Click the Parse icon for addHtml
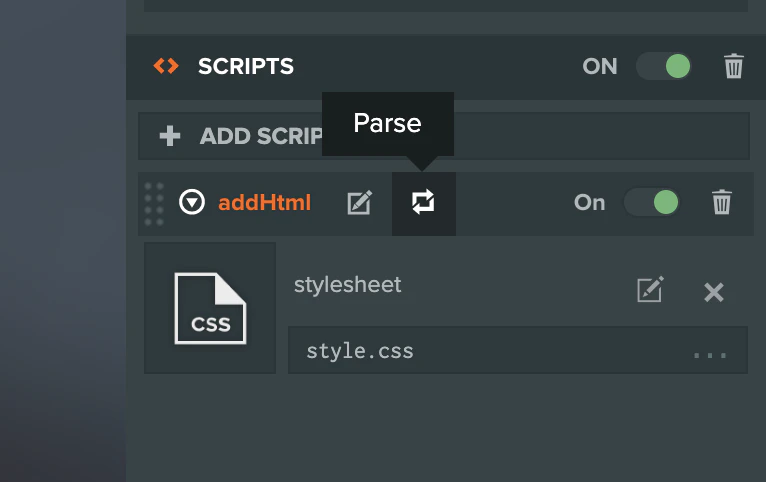The image size is (766, 482). point(423,203)
